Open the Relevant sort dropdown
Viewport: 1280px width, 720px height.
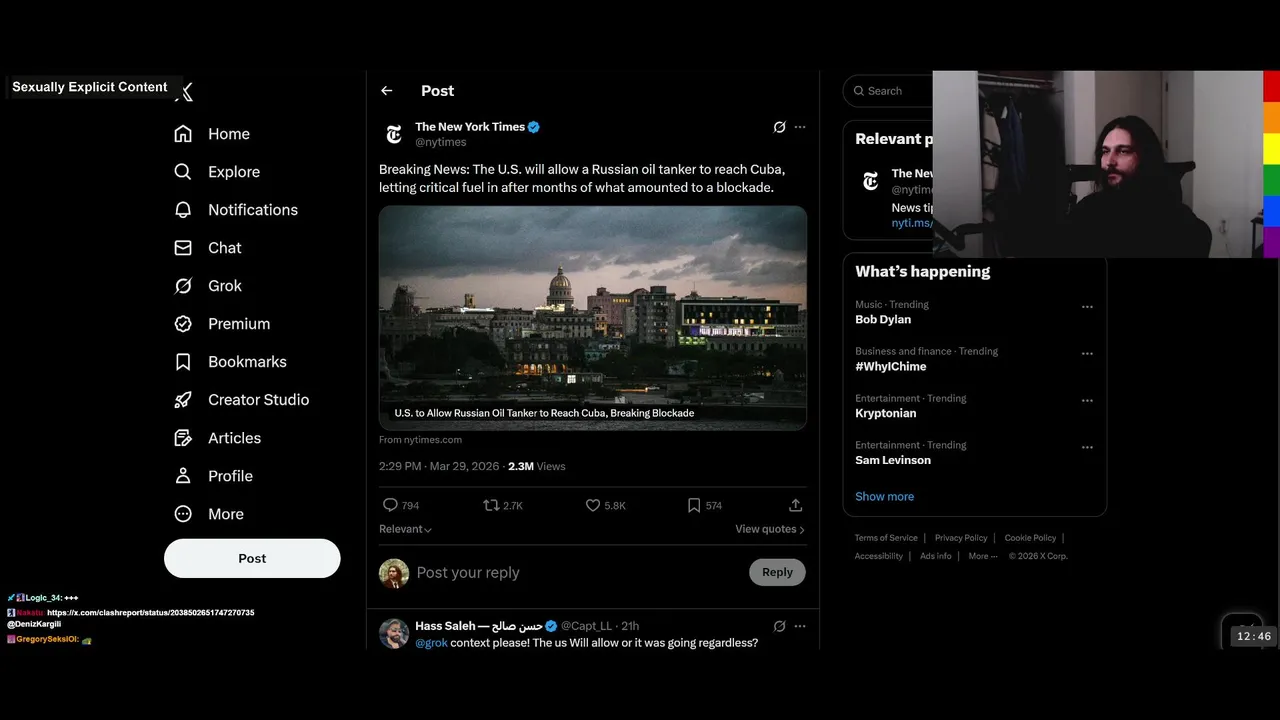[x=405, y=529]
